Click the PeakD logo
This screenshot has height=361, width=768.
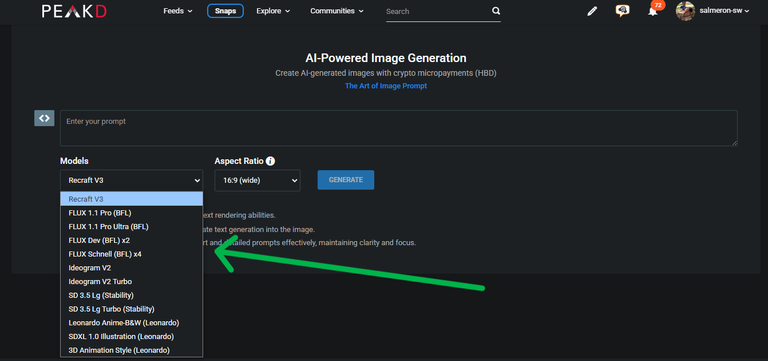click(x=73, y=11)
